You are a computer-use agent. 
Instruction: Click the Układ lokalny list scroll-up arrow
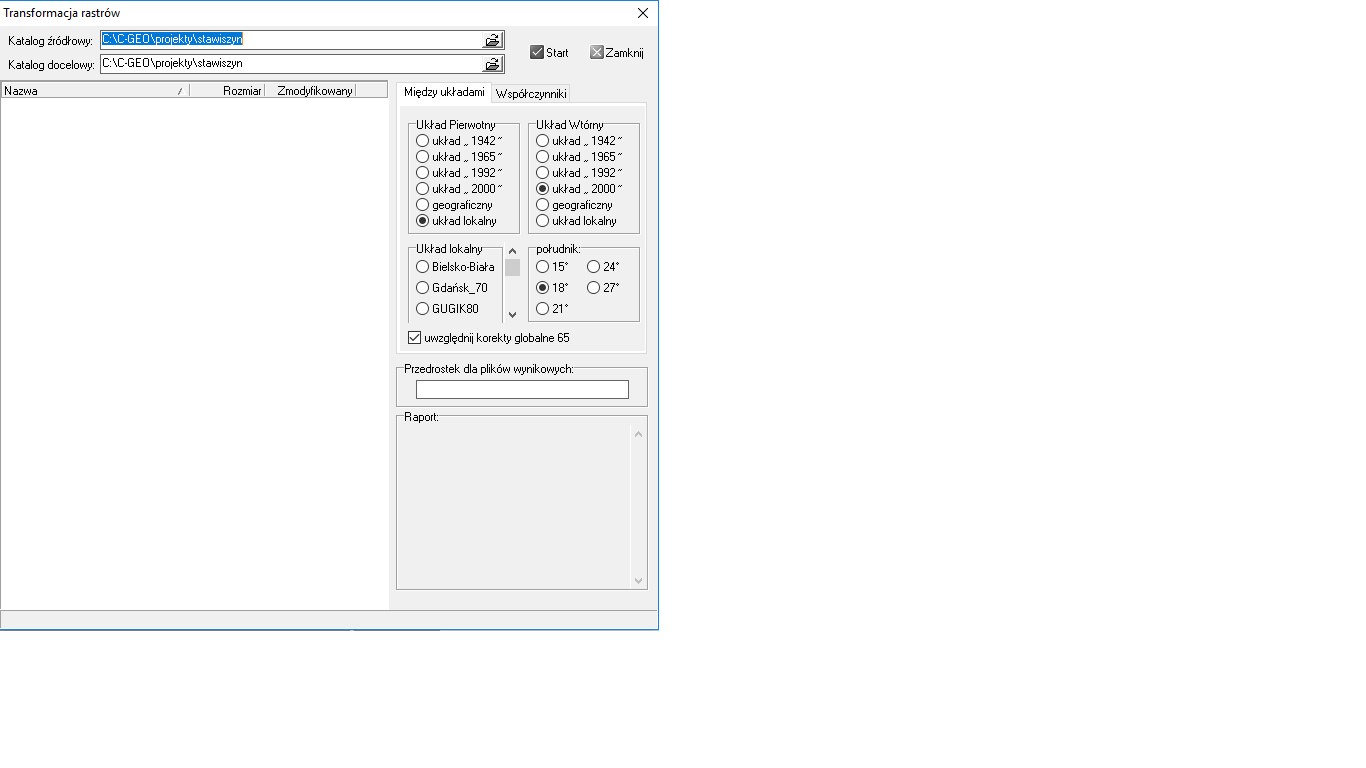[x=512, y=252]
